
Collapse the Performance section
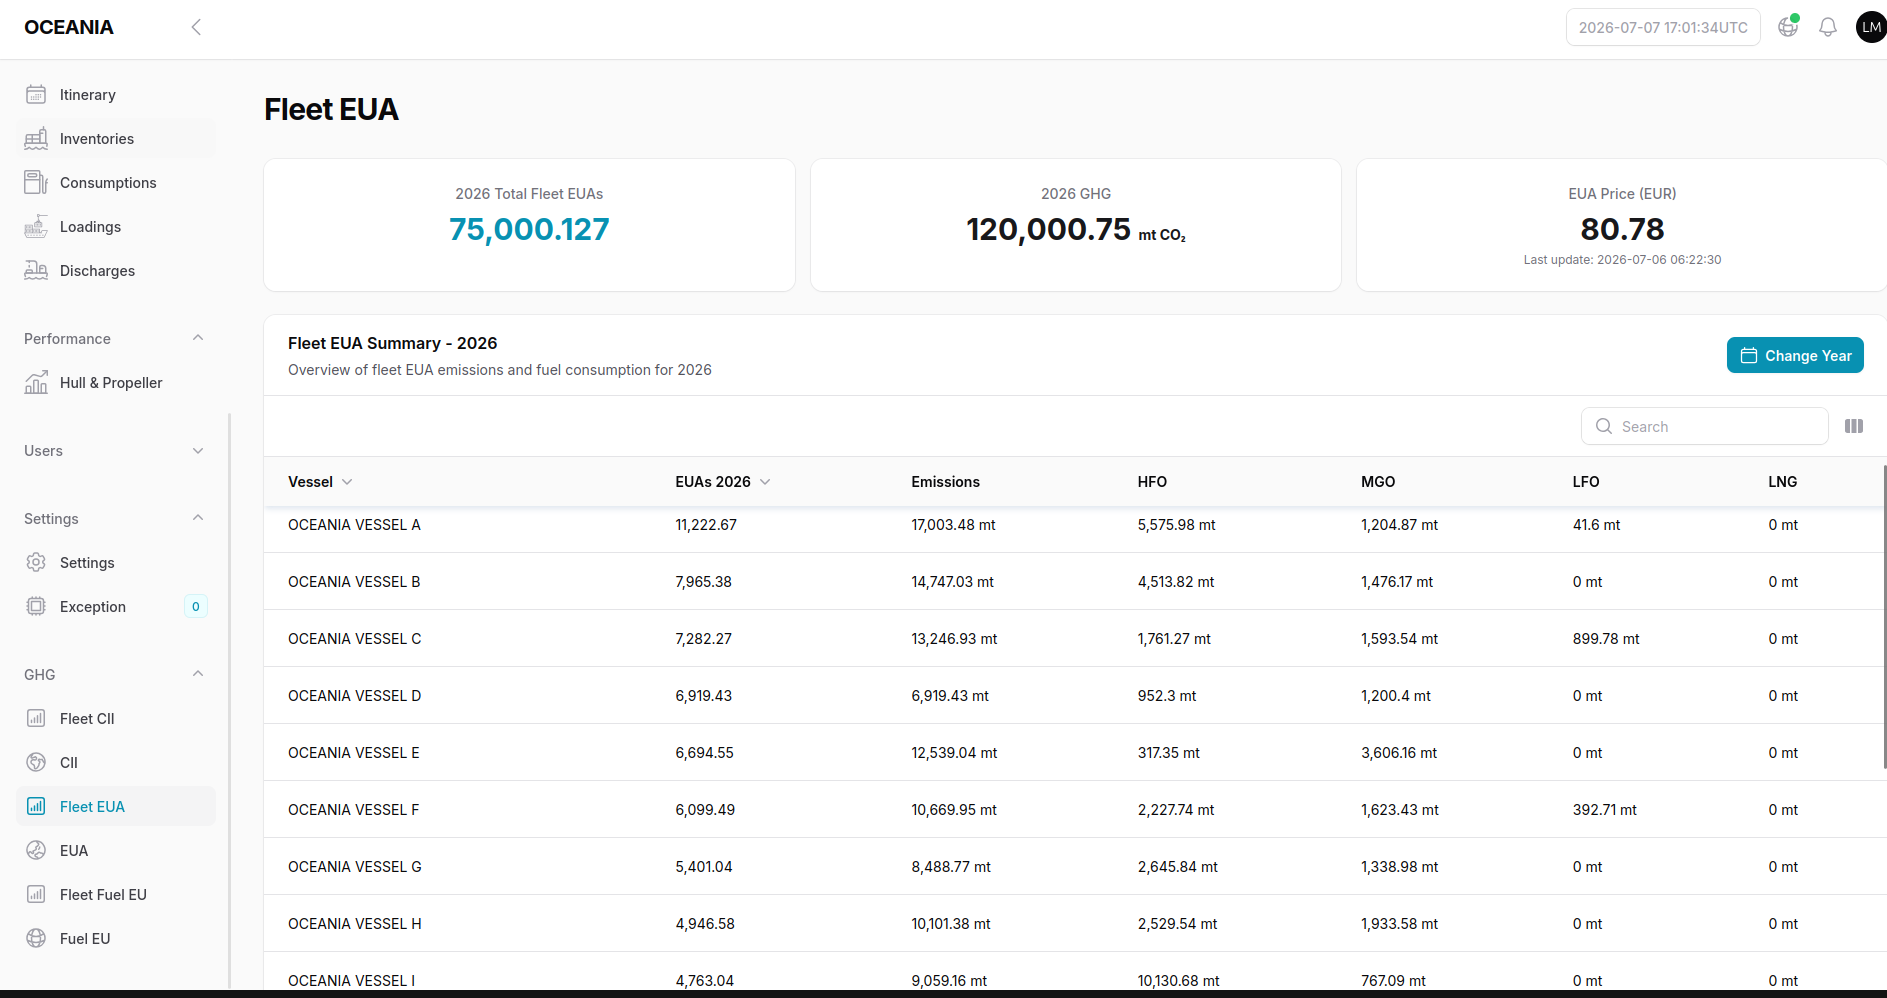tap(198, 338)
